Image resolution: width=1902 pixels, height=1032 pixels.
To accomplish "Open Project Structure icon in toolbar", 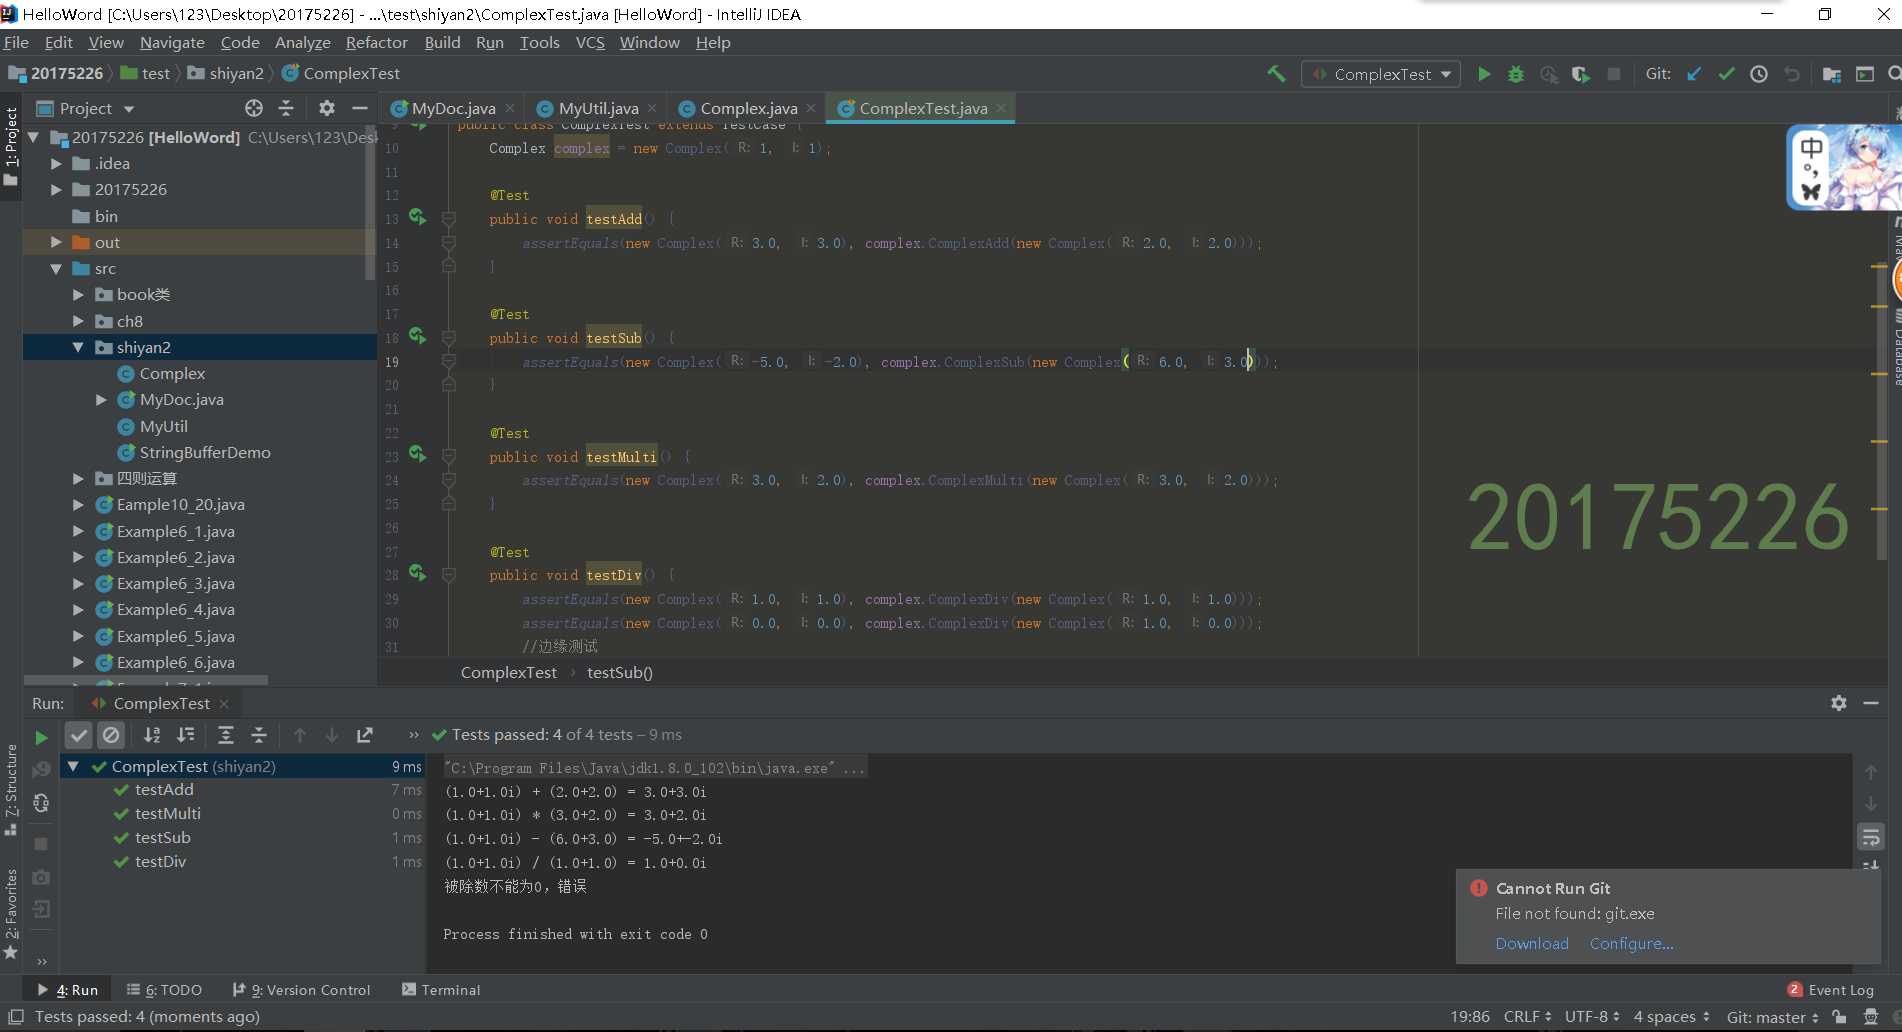I will tap(1832, 74).
